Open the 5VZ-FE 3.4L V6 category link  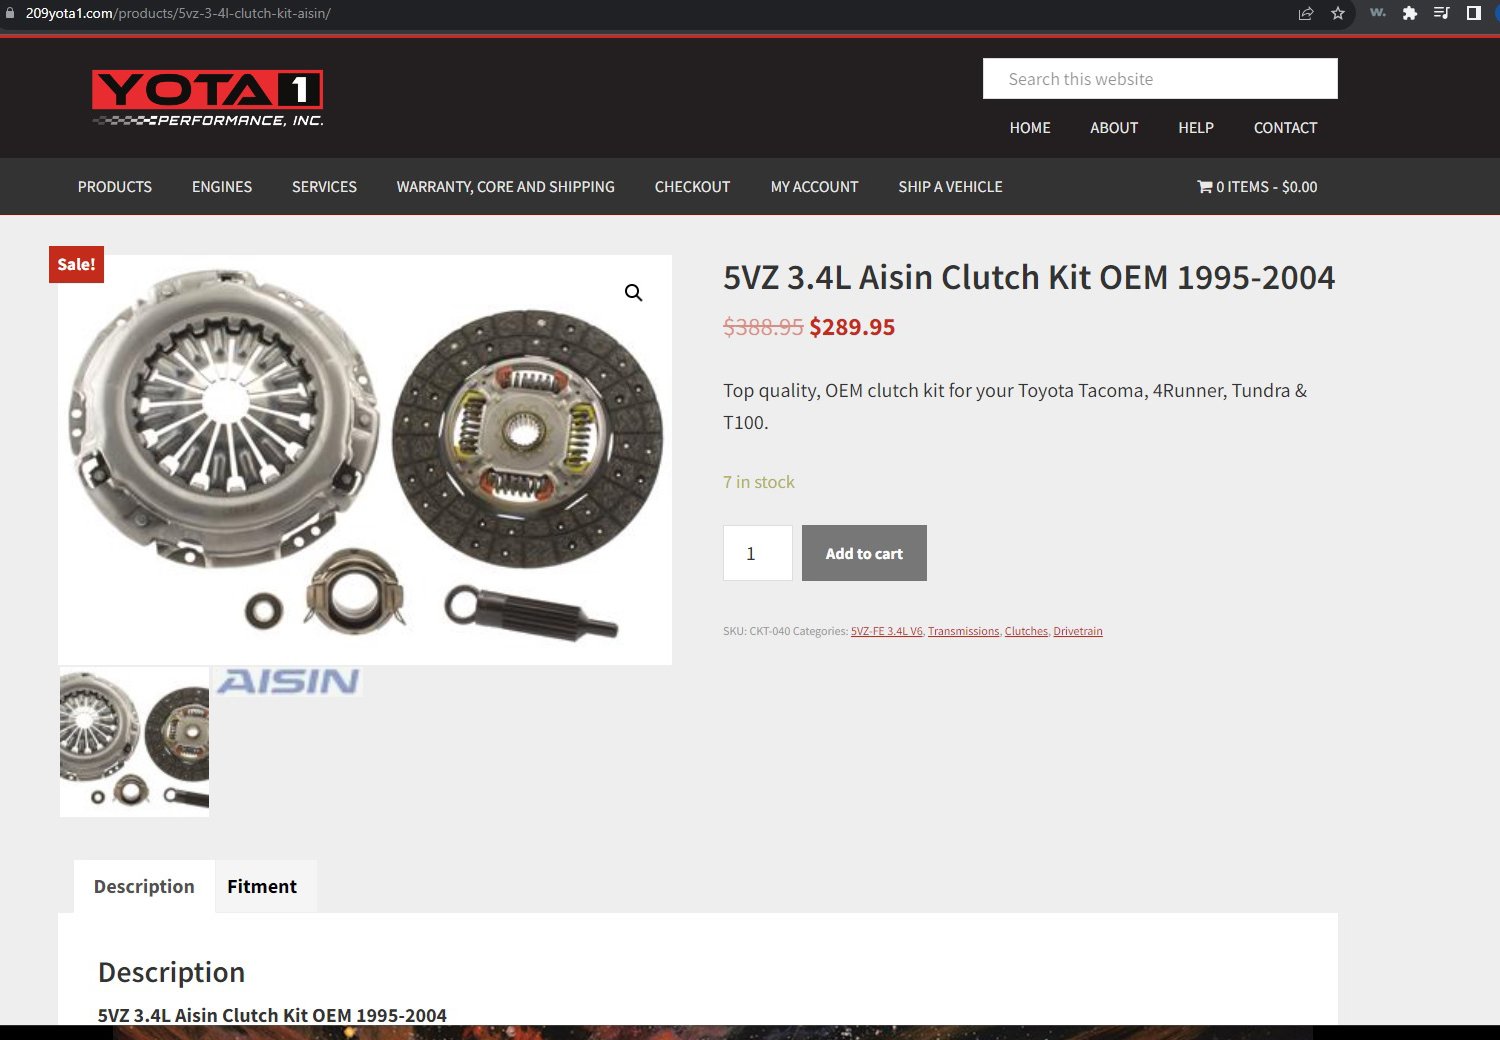887,631
